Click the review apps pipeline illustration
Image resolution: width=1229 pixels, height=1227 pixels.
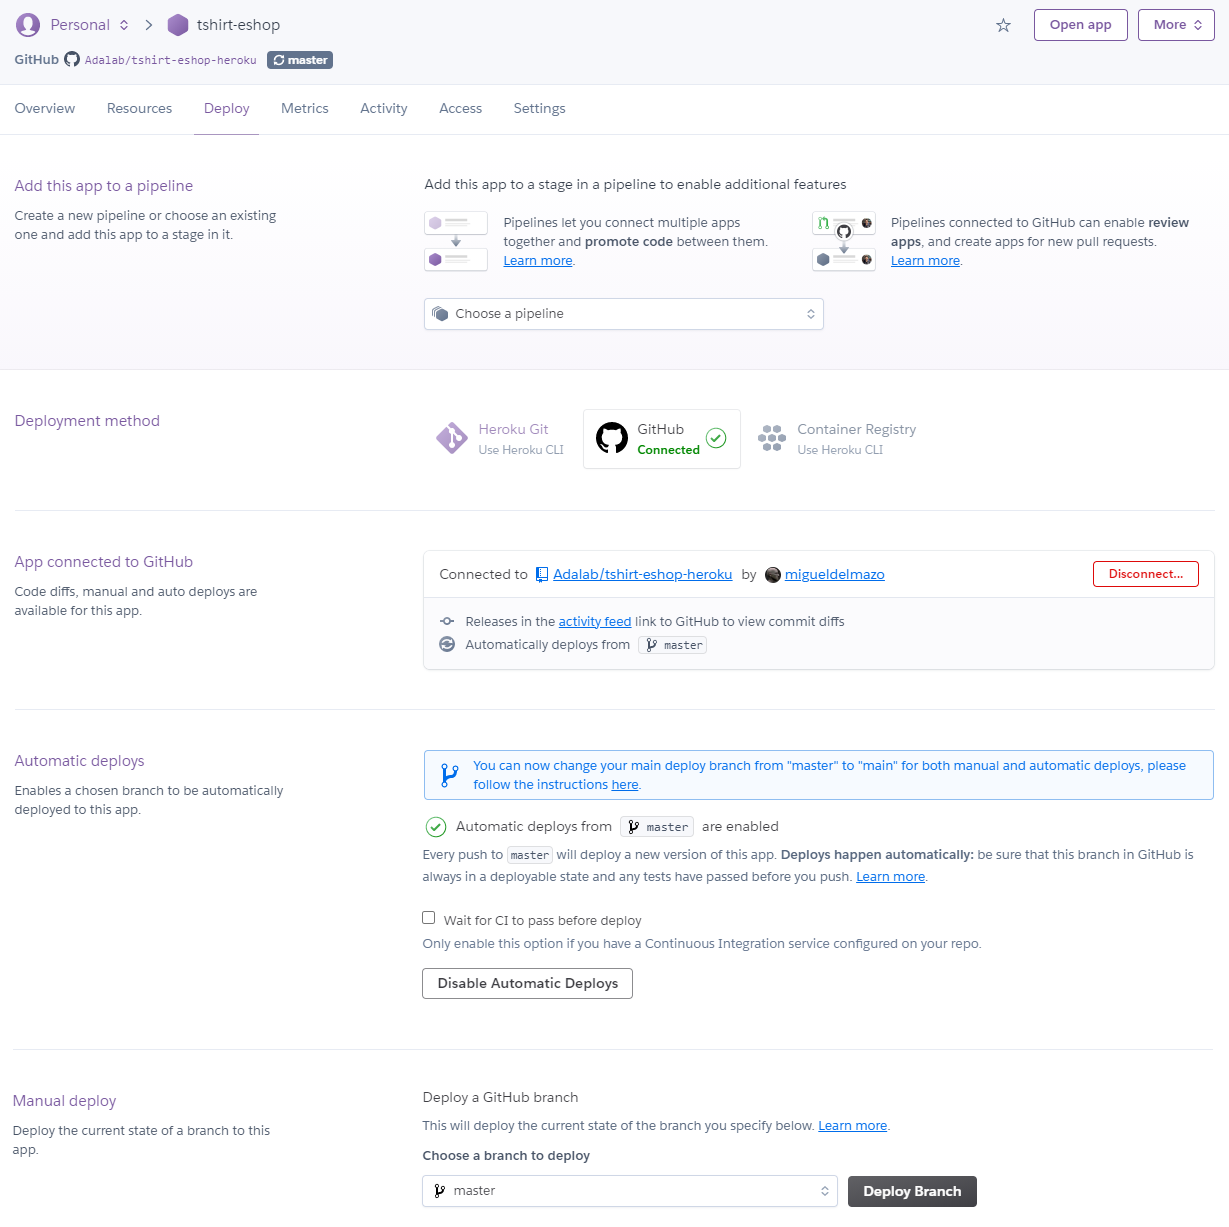(x=844, y=241)
